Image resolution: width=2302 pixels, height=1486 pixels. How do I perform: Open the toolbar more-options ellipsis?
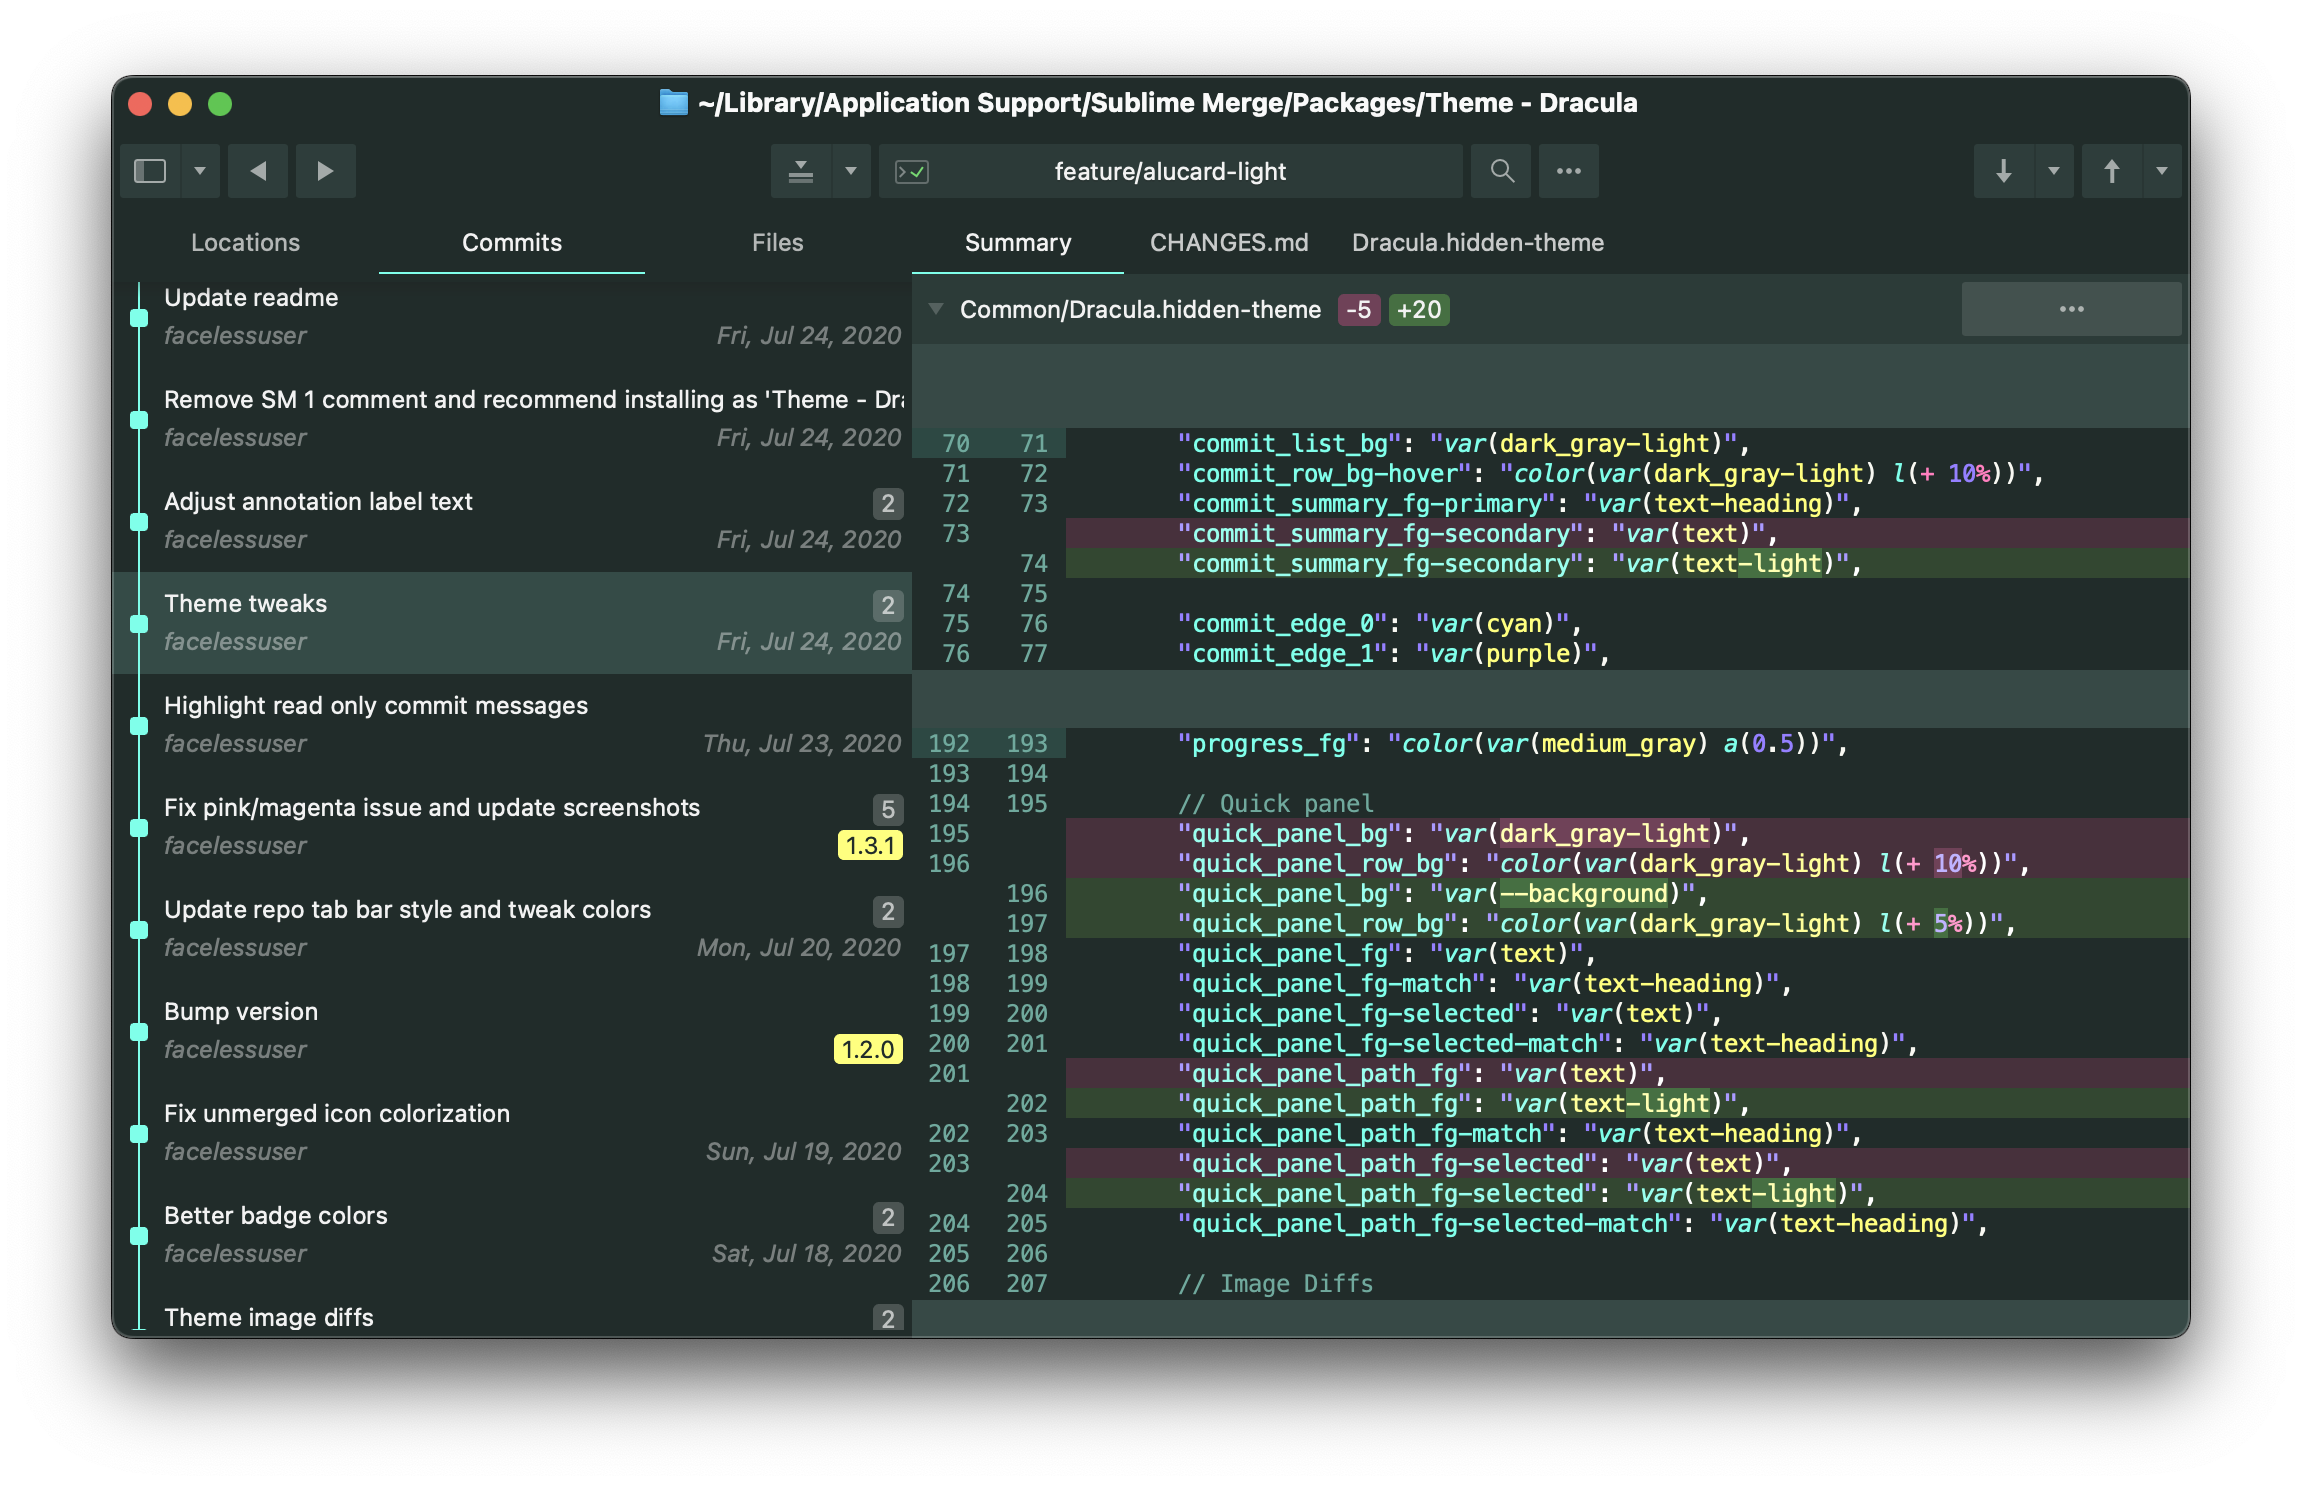(x=1569, y=171)
